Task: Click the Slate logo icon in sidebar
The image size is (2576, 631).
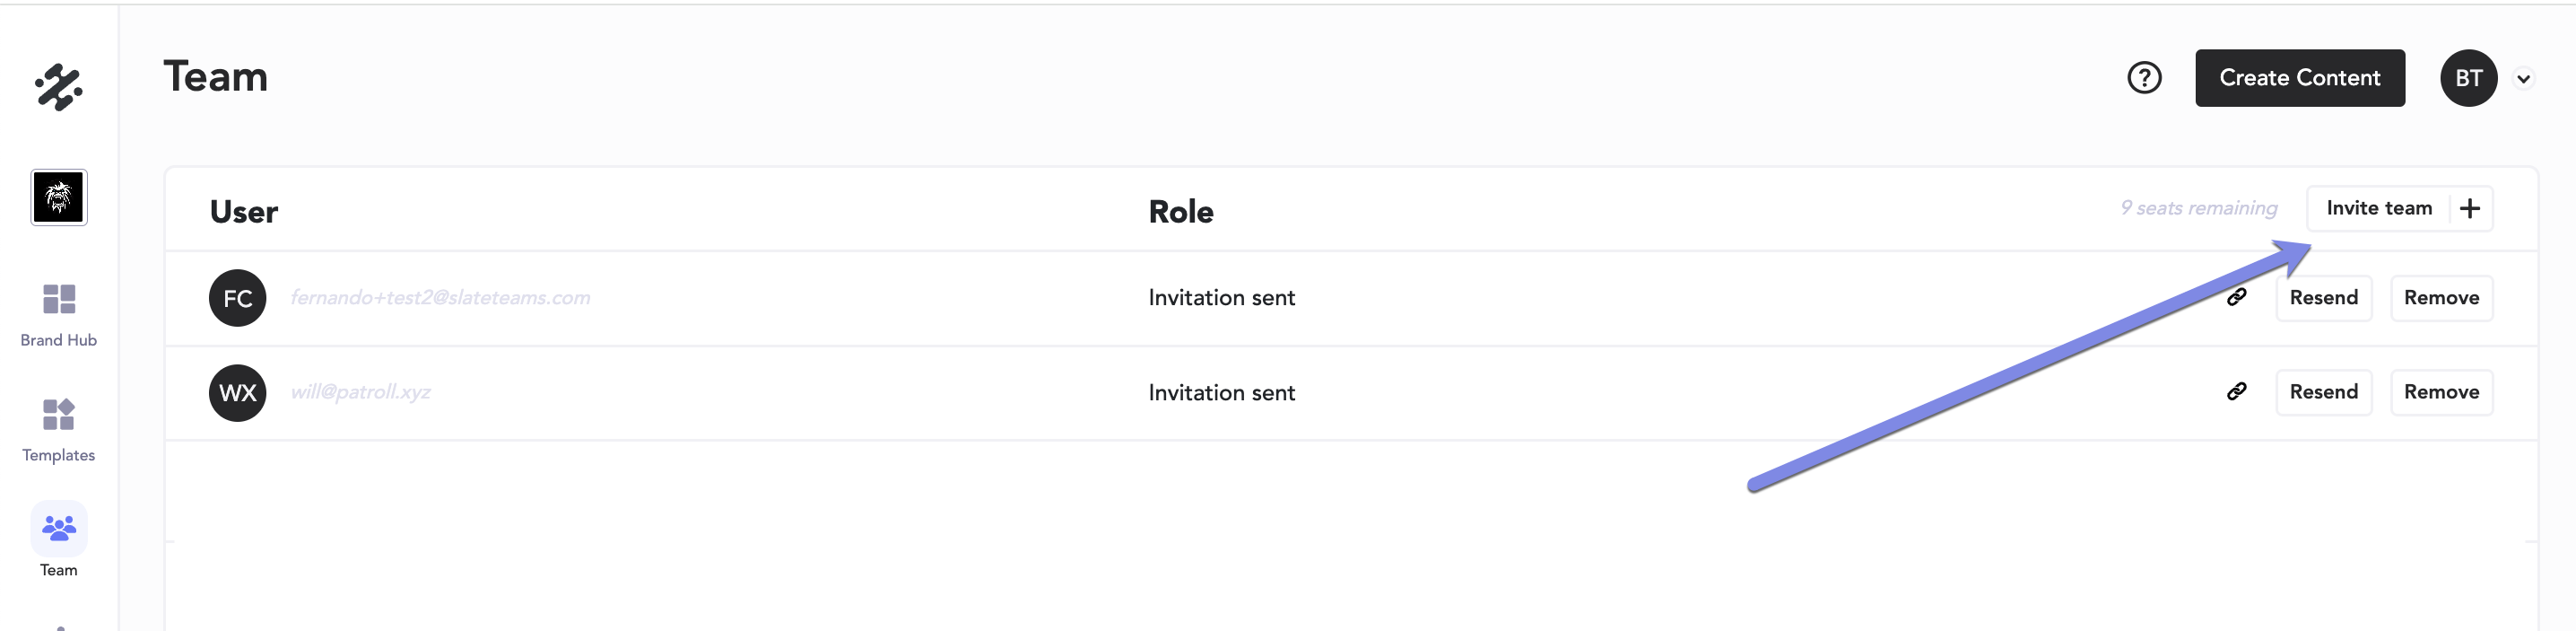Action: coord(58,87)
